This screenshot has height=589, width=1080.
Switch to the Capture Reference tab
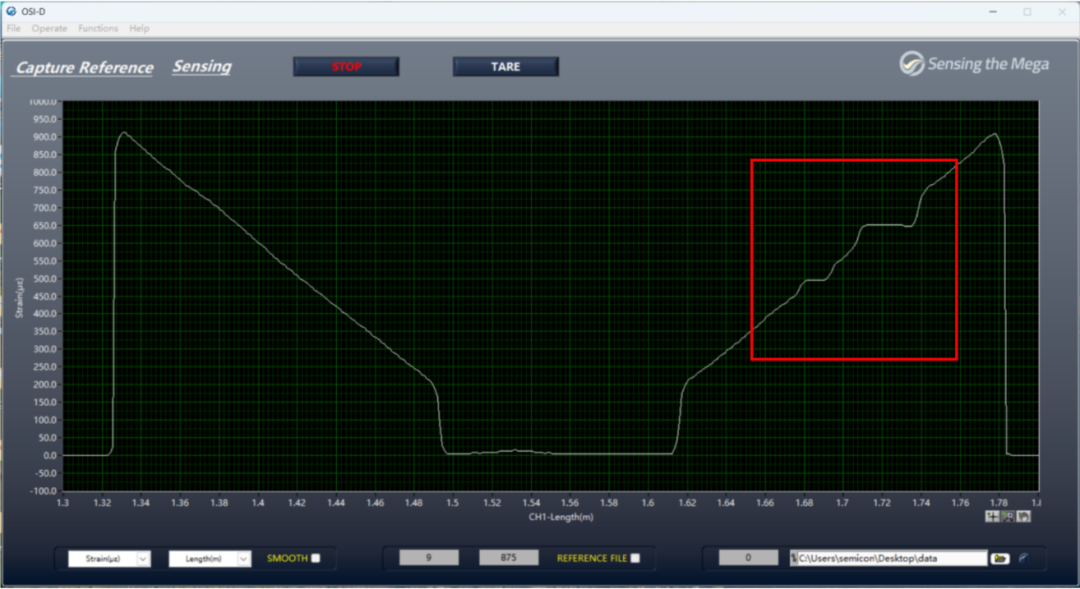85,68
